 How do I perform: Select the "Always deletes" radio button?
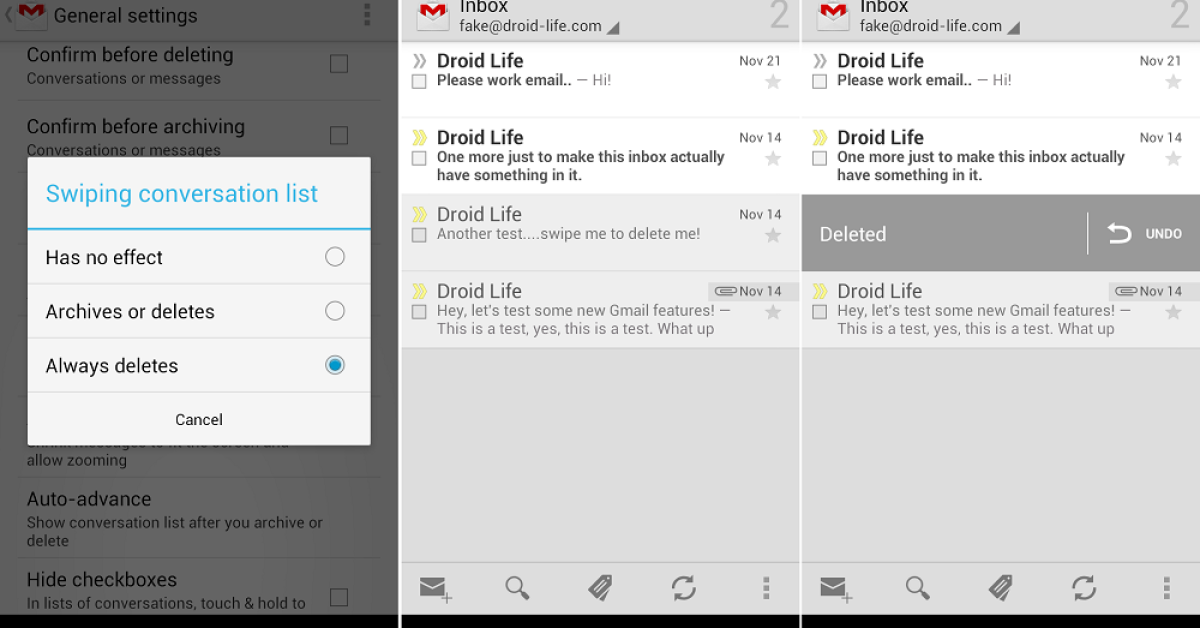335,365
